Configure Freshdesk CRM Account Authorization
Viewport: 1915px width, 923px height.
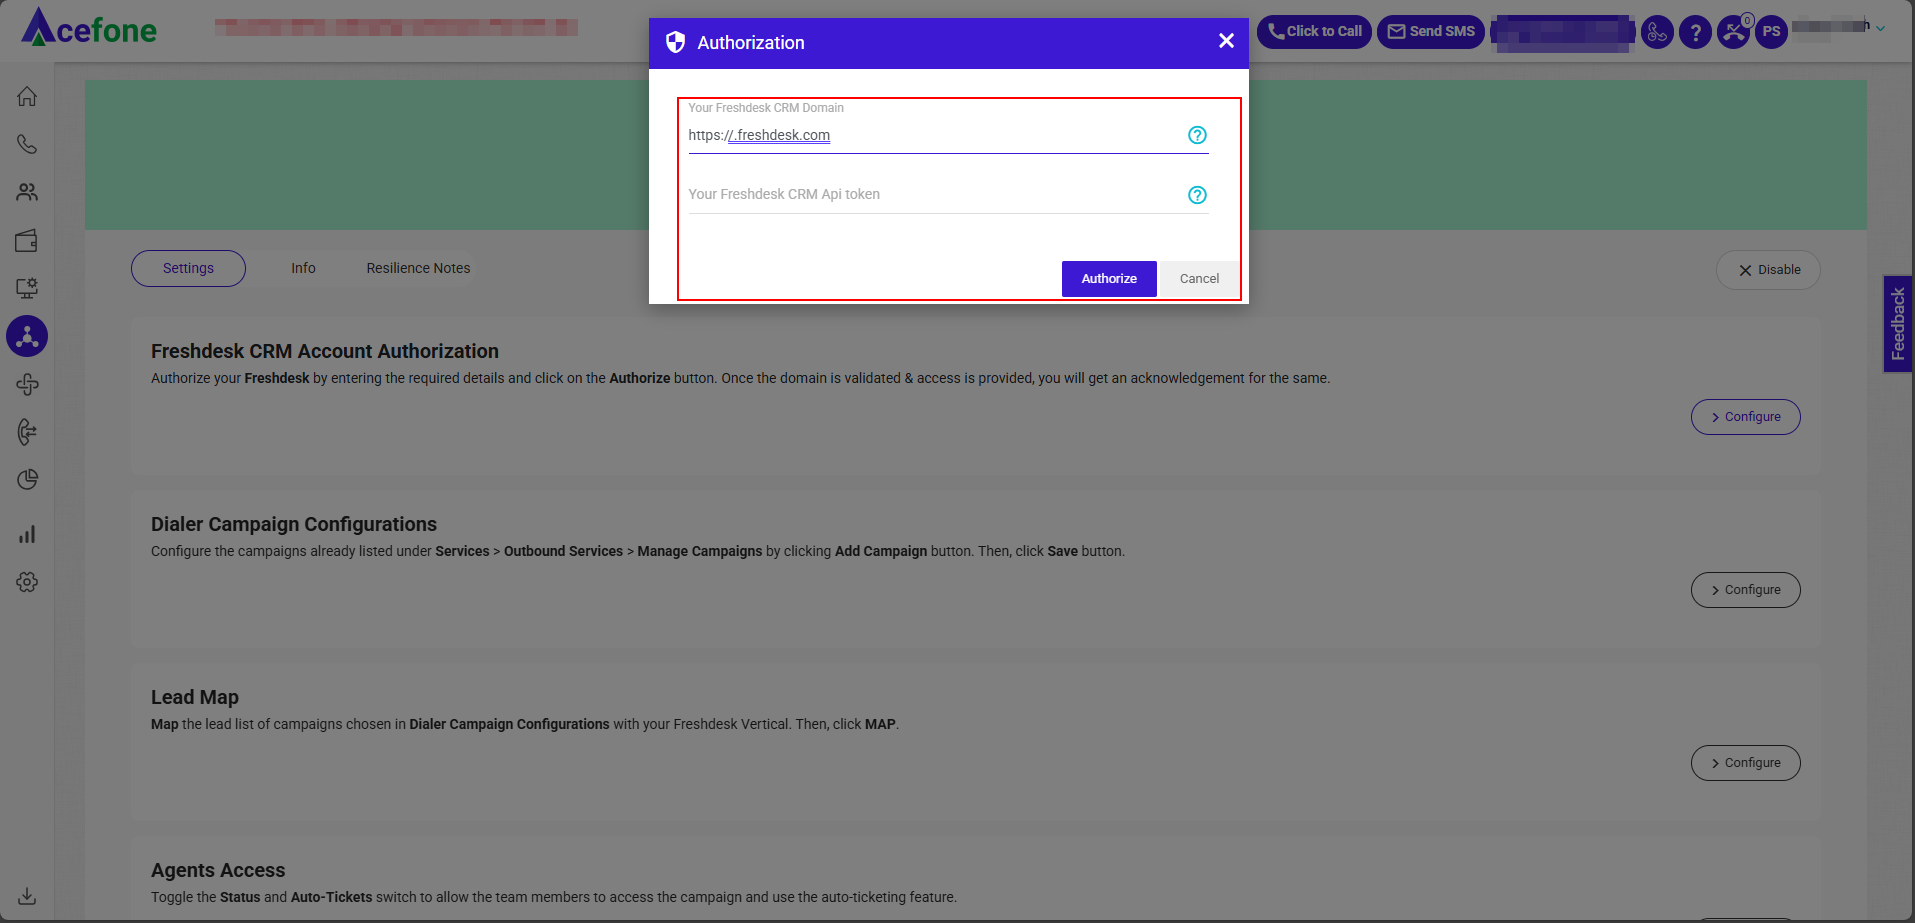1745,417
